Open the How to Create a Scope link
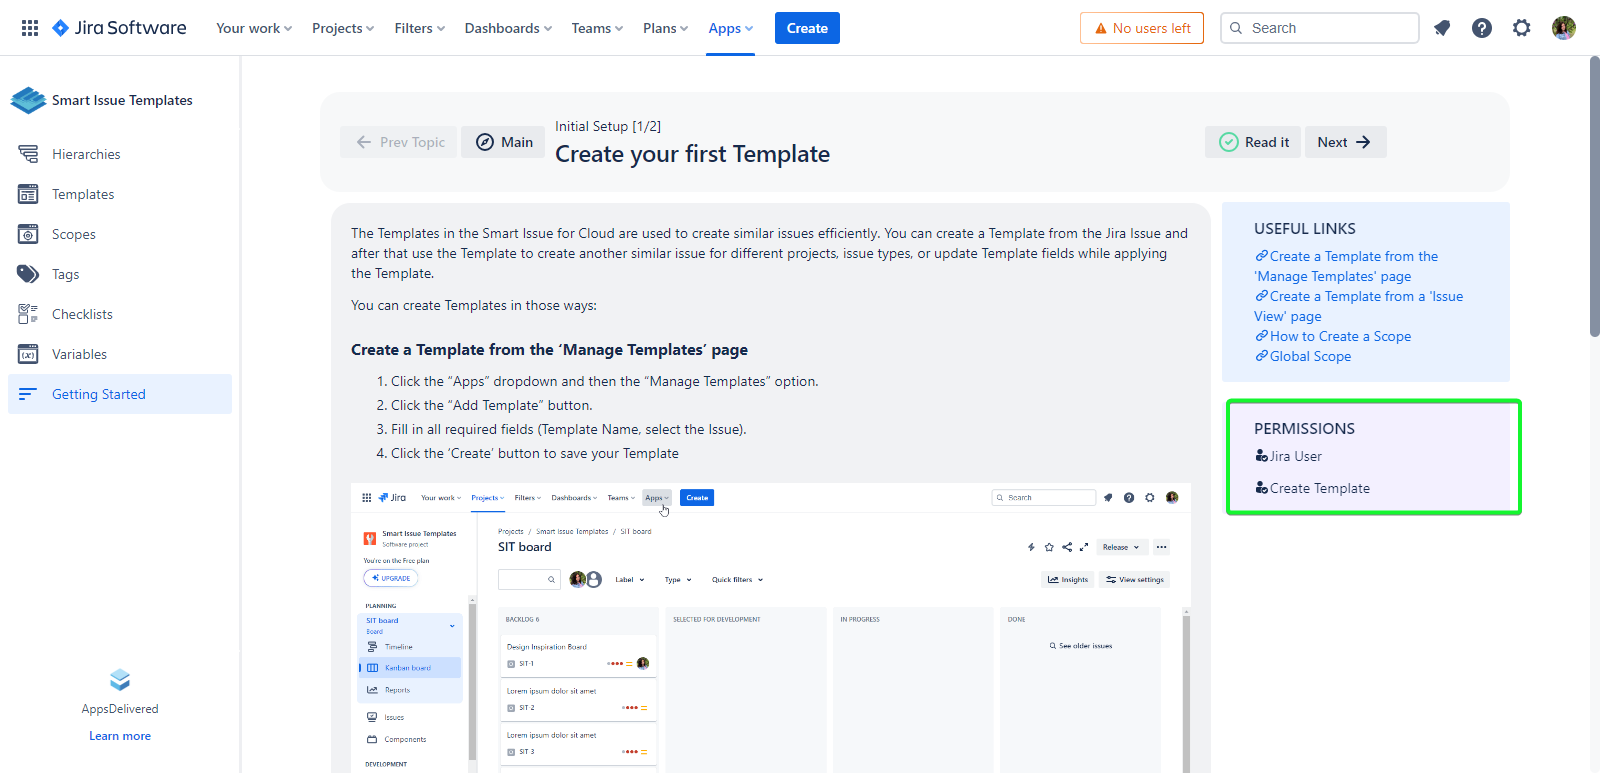 tap(1340, 336)
